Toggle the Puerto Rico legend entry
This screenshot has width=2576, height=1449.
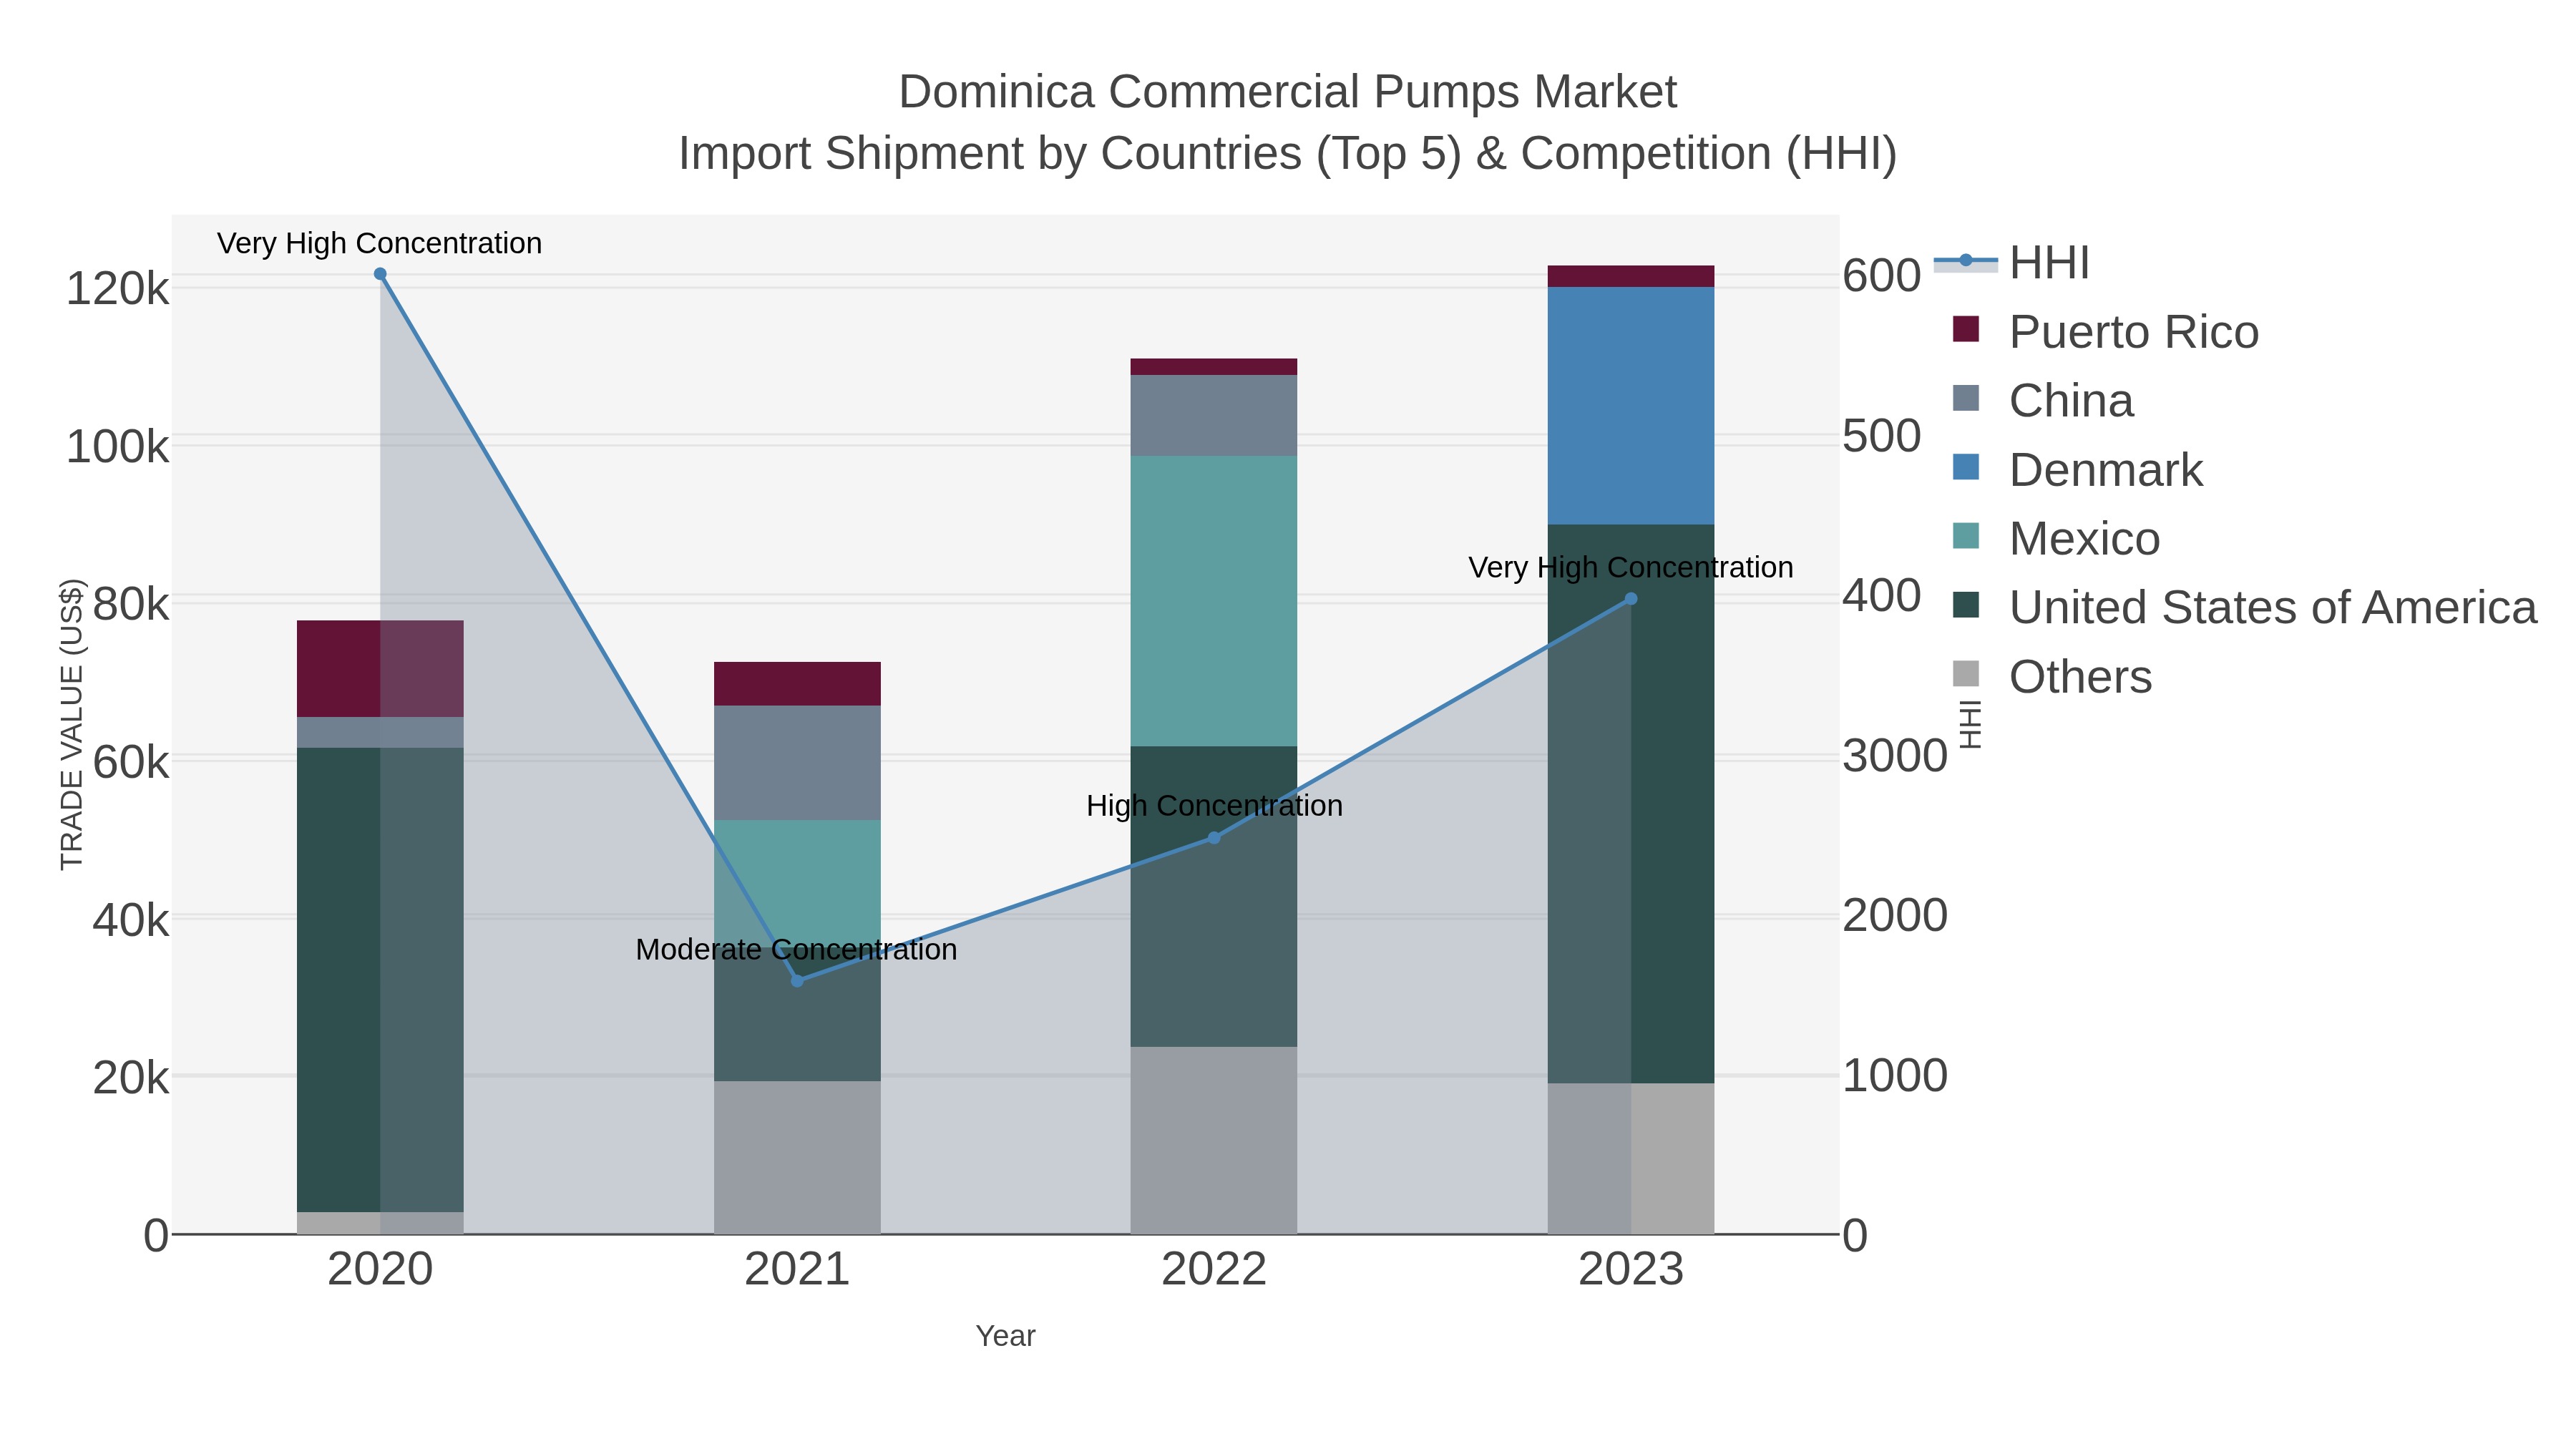[x=2106, y=332]
